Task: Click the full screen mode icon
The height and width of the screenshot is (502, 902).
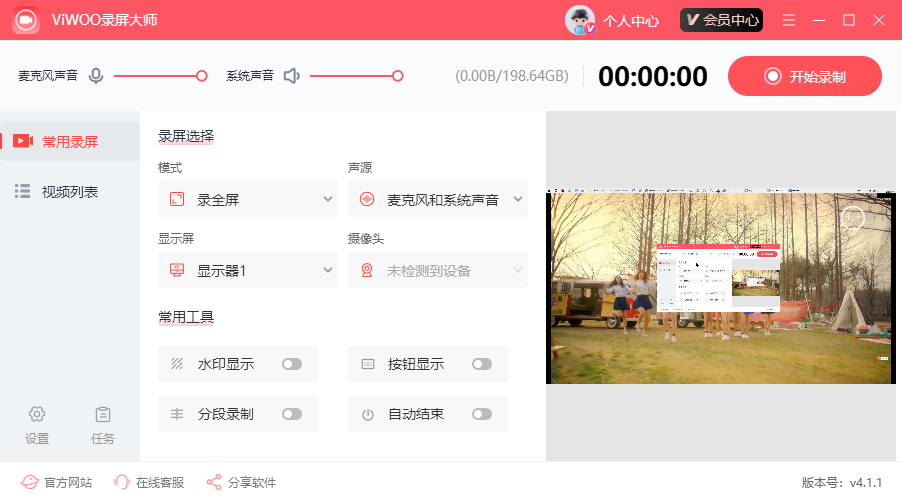Action: pos(177,199)
